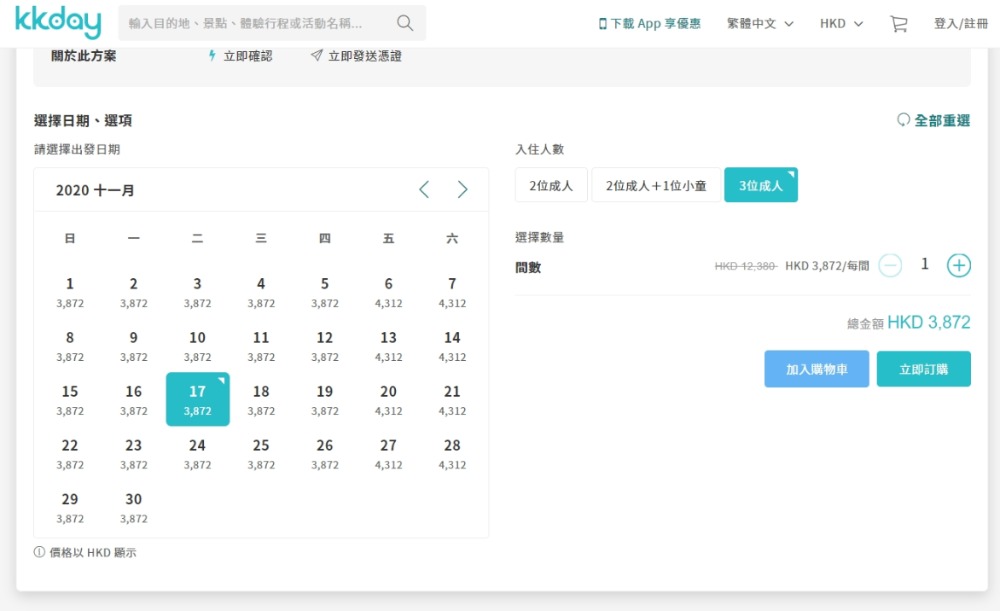Type in the destination search field

click(255, 23)
